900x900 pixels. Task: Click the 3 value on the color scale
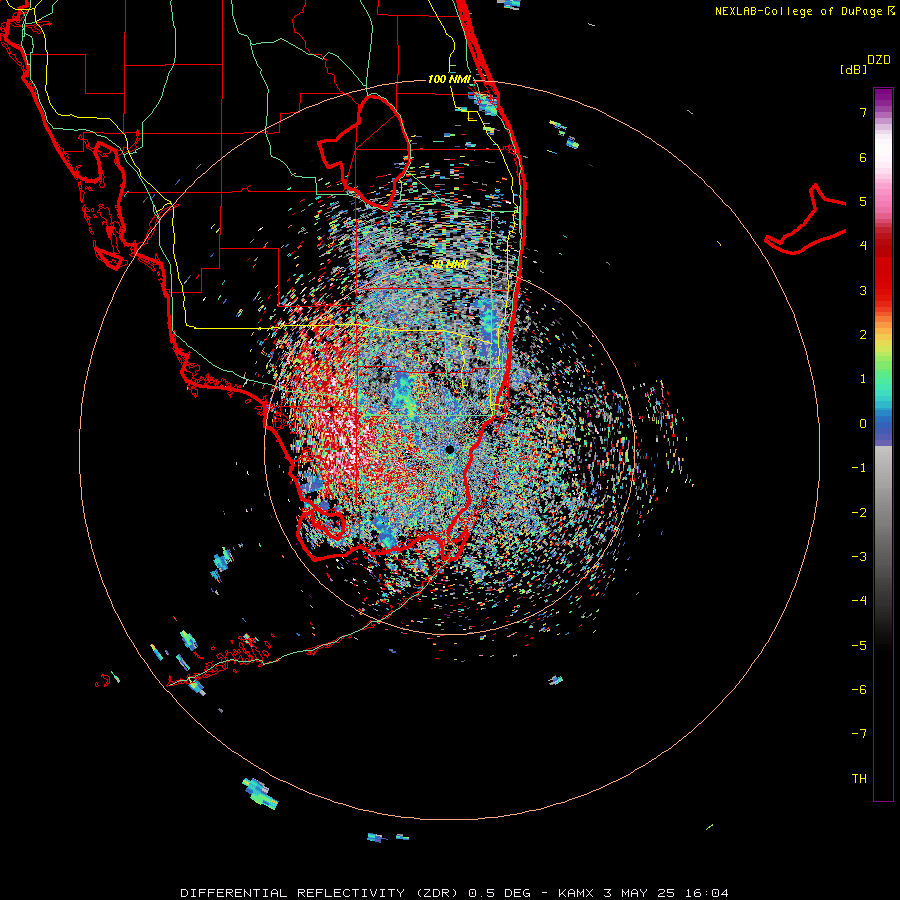pyautogui.click(x=863, y=290)
